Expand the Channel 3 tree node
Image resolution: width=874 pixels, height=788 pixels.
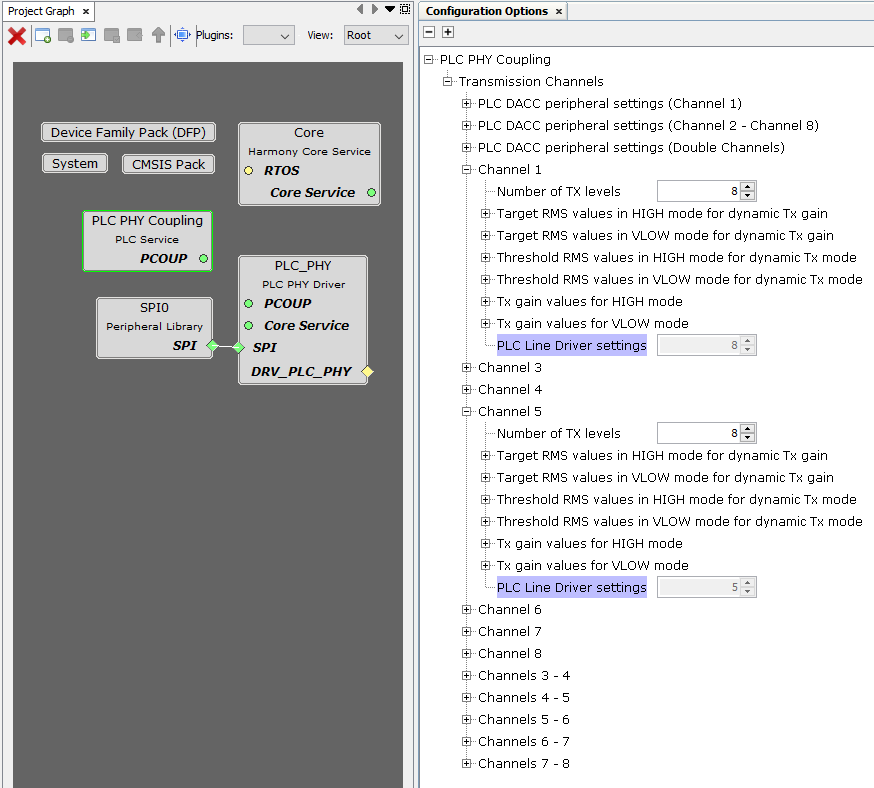(x=467, y=368)
